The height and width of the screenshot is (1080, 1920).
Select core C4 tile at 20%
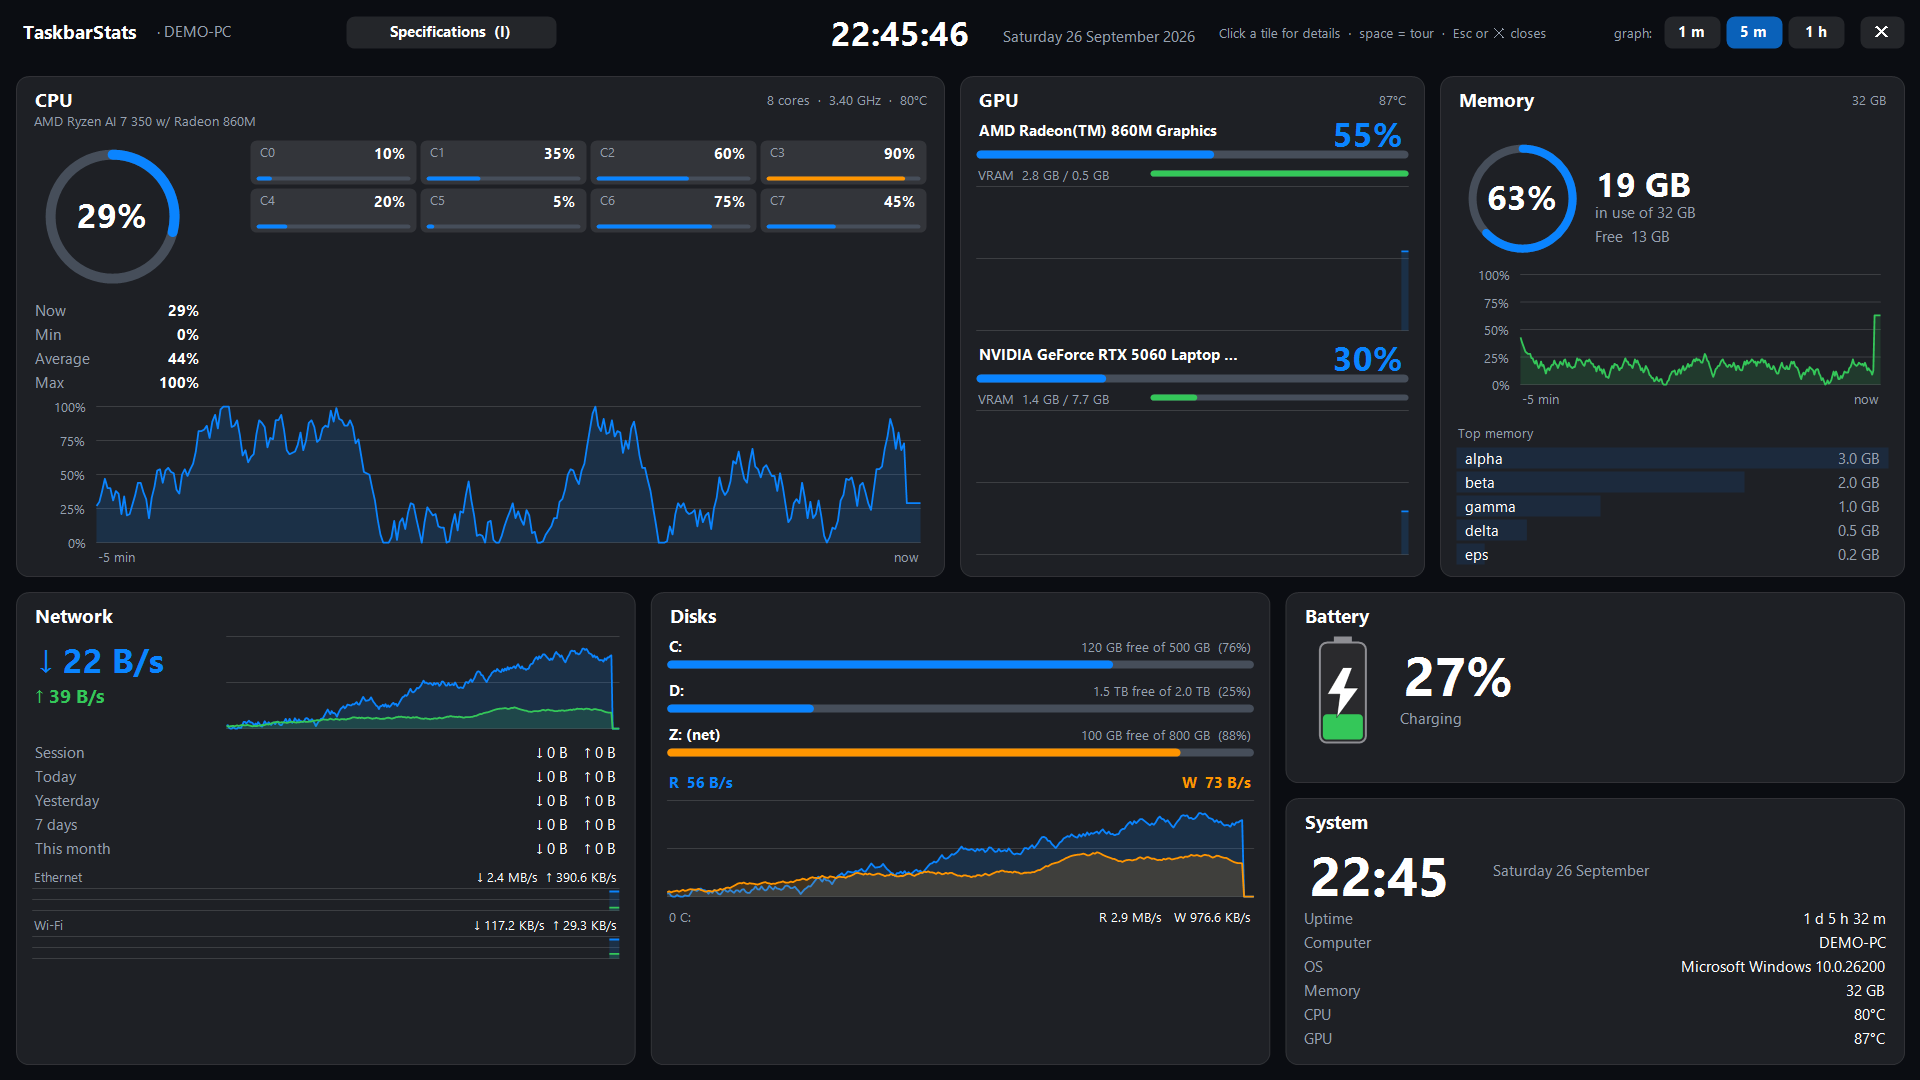click(x=333, y=210)
